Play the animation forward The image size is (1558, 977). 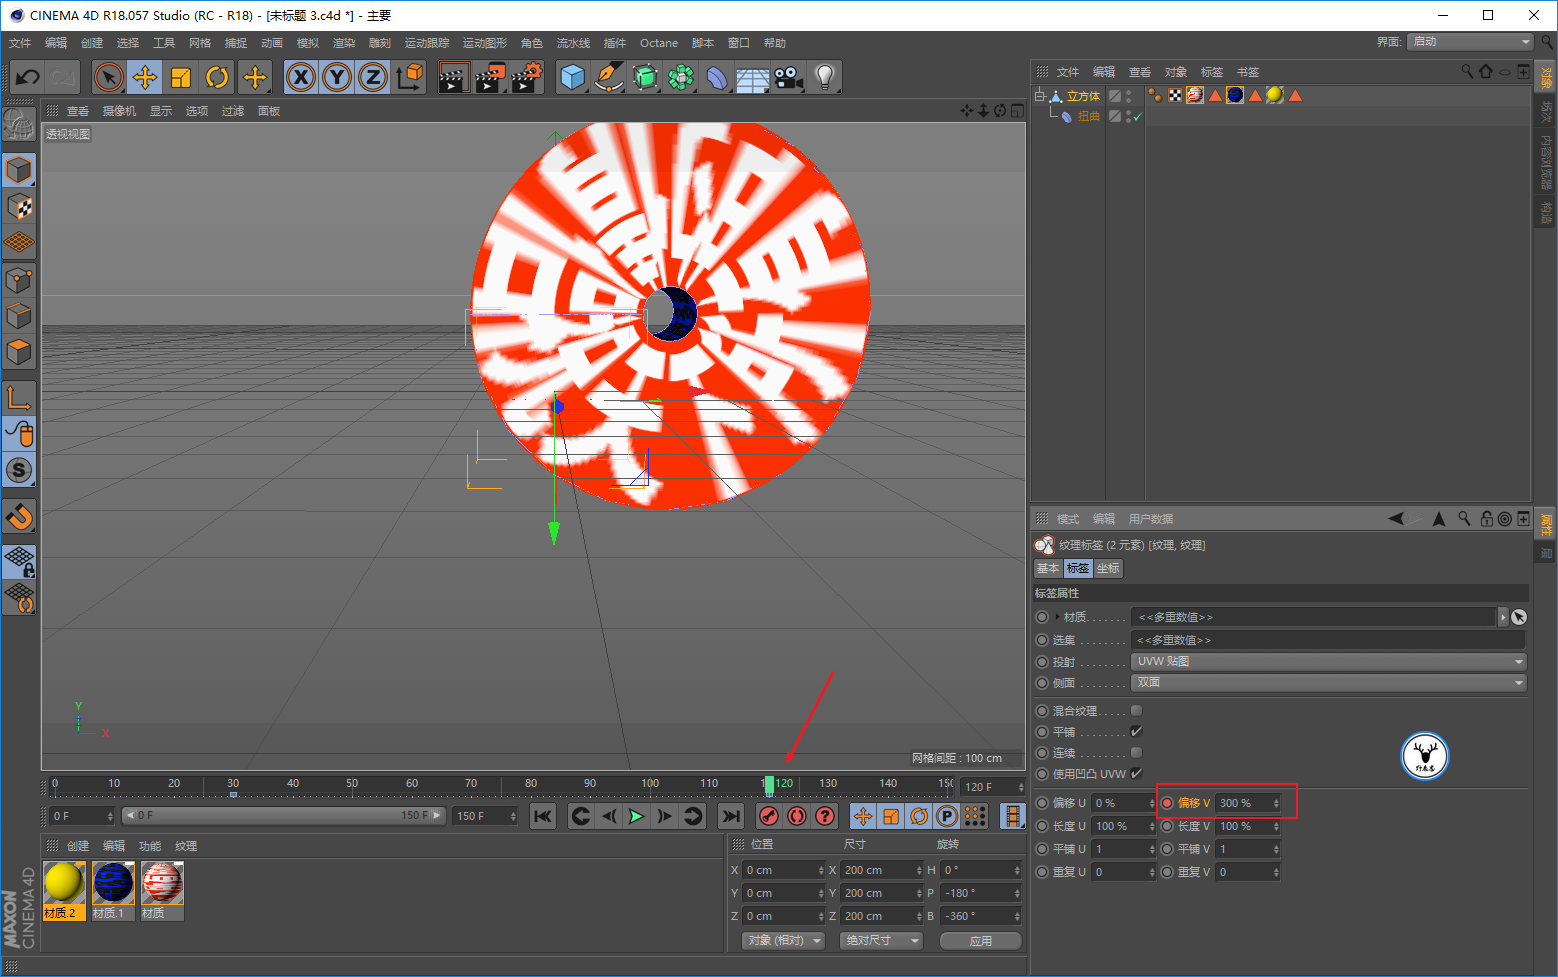coord(636,816)
